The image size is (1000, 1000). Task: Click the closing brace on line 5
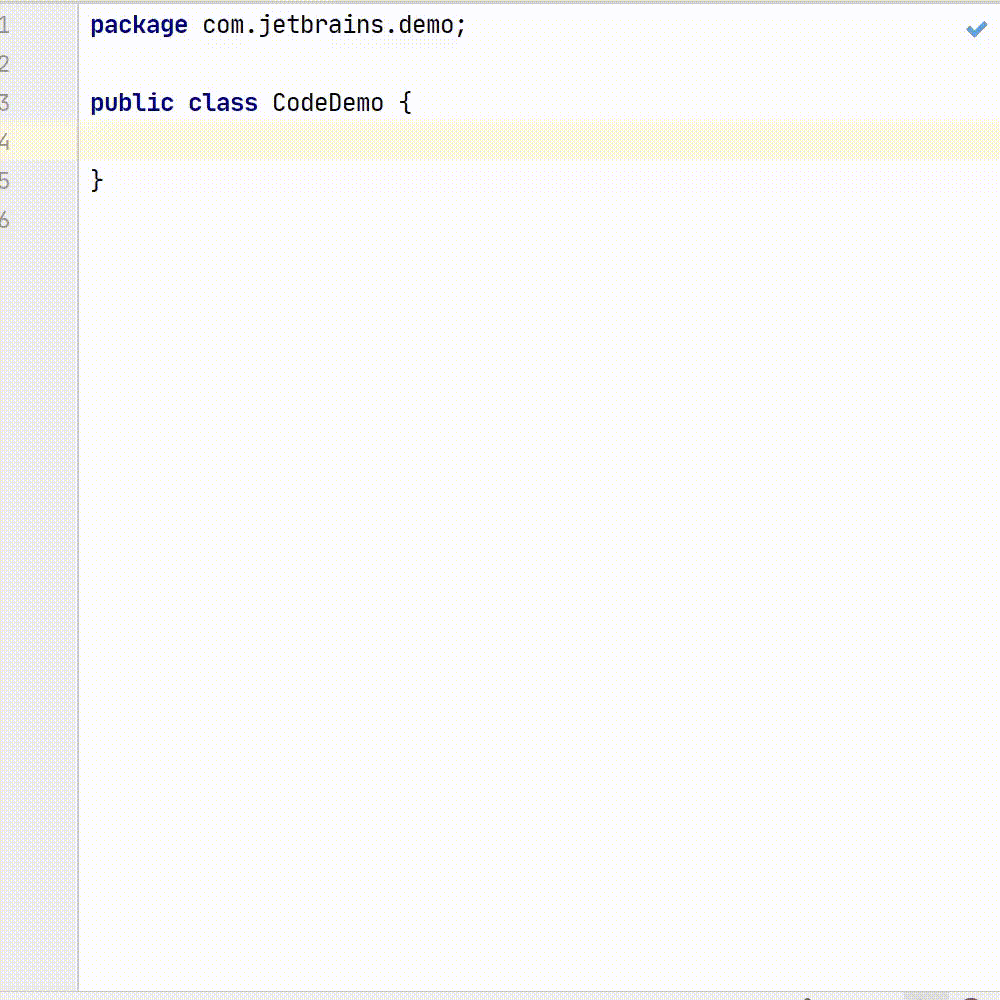tap(96, 180)
